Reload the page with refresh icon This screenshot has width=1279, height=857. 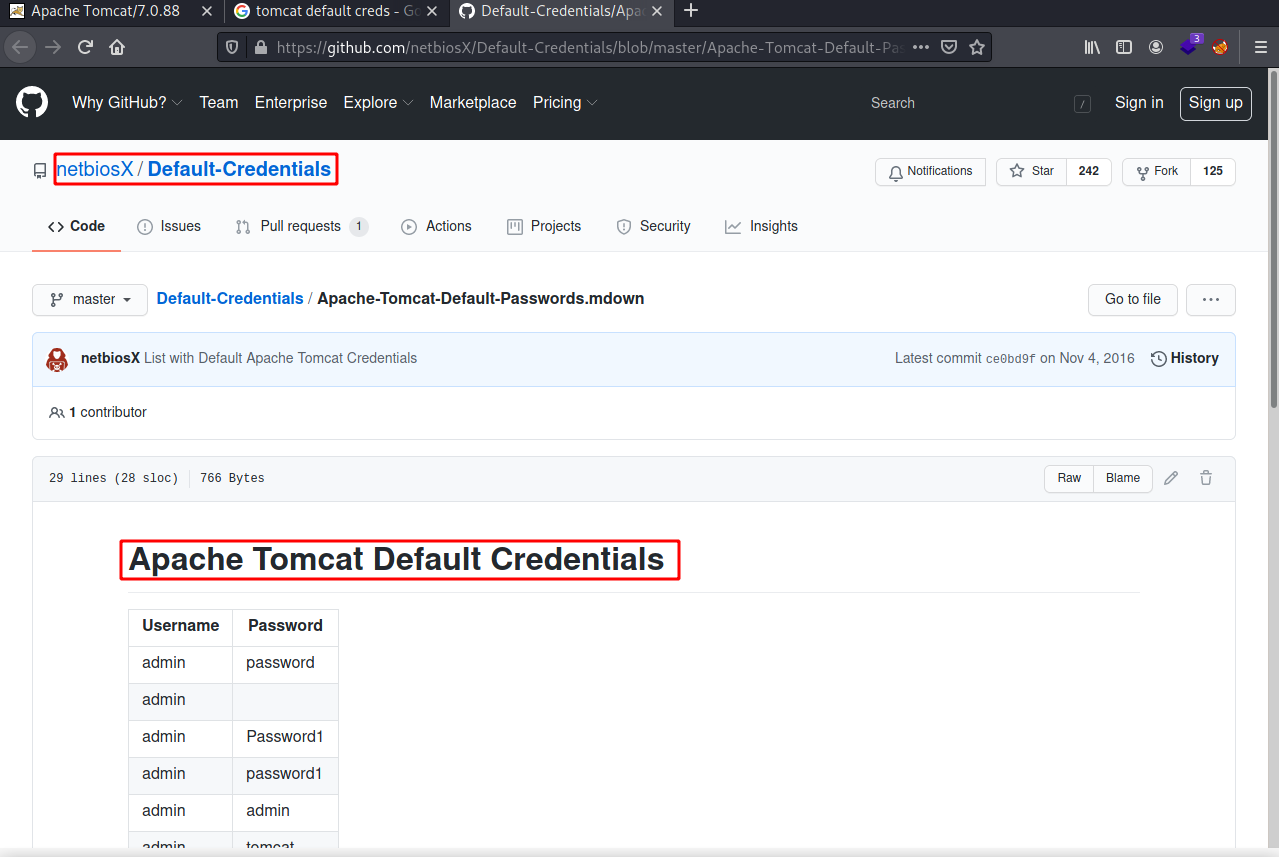(x=85, y=47)
